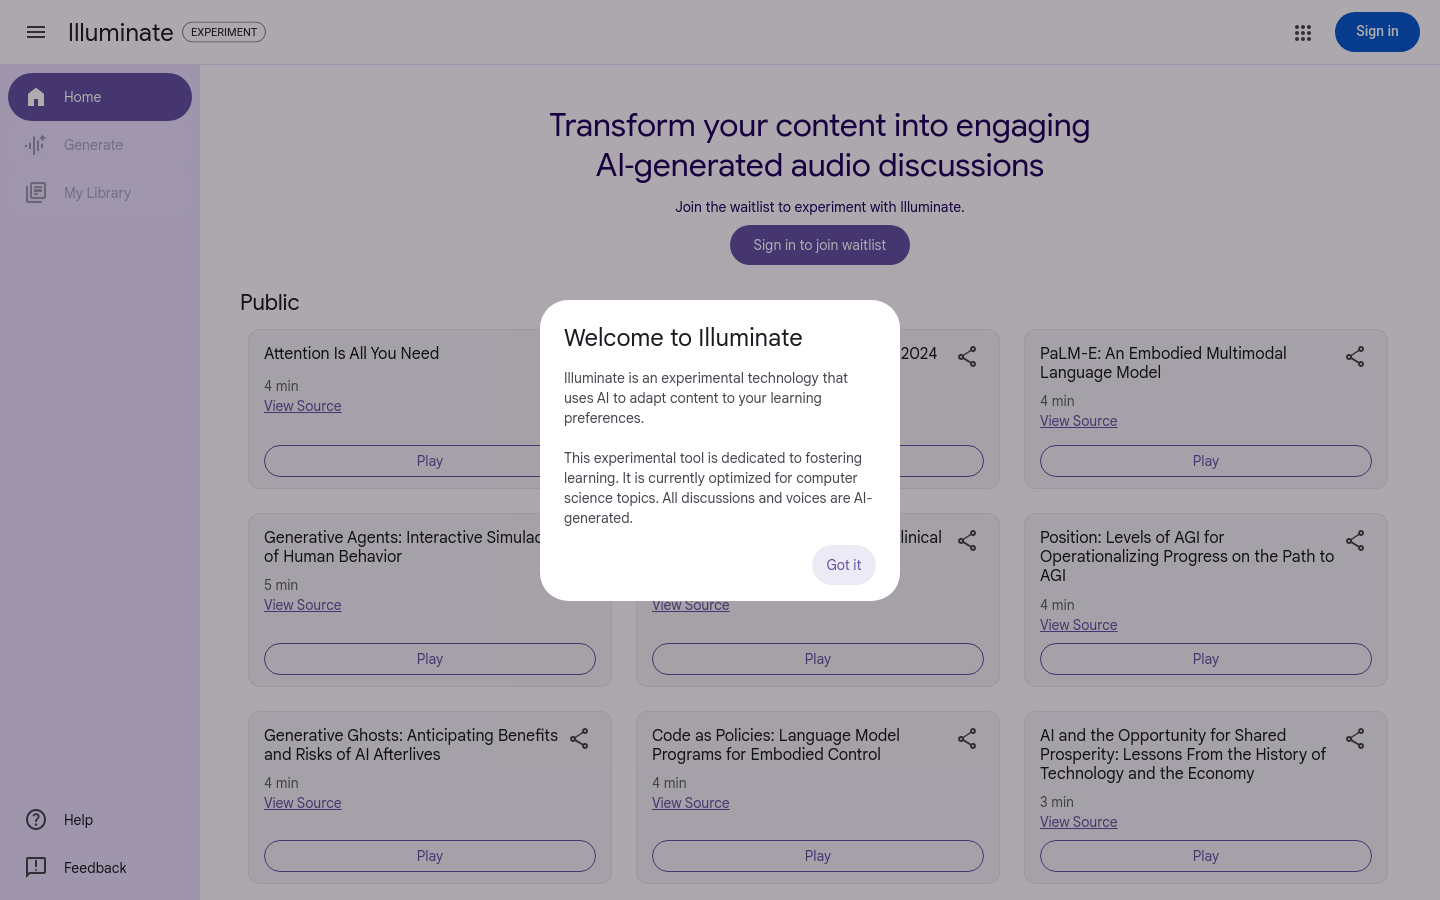Share the Position: Levels of AGI card
This screenshot has width=1440, height=900.
[x=1355, y=541]
